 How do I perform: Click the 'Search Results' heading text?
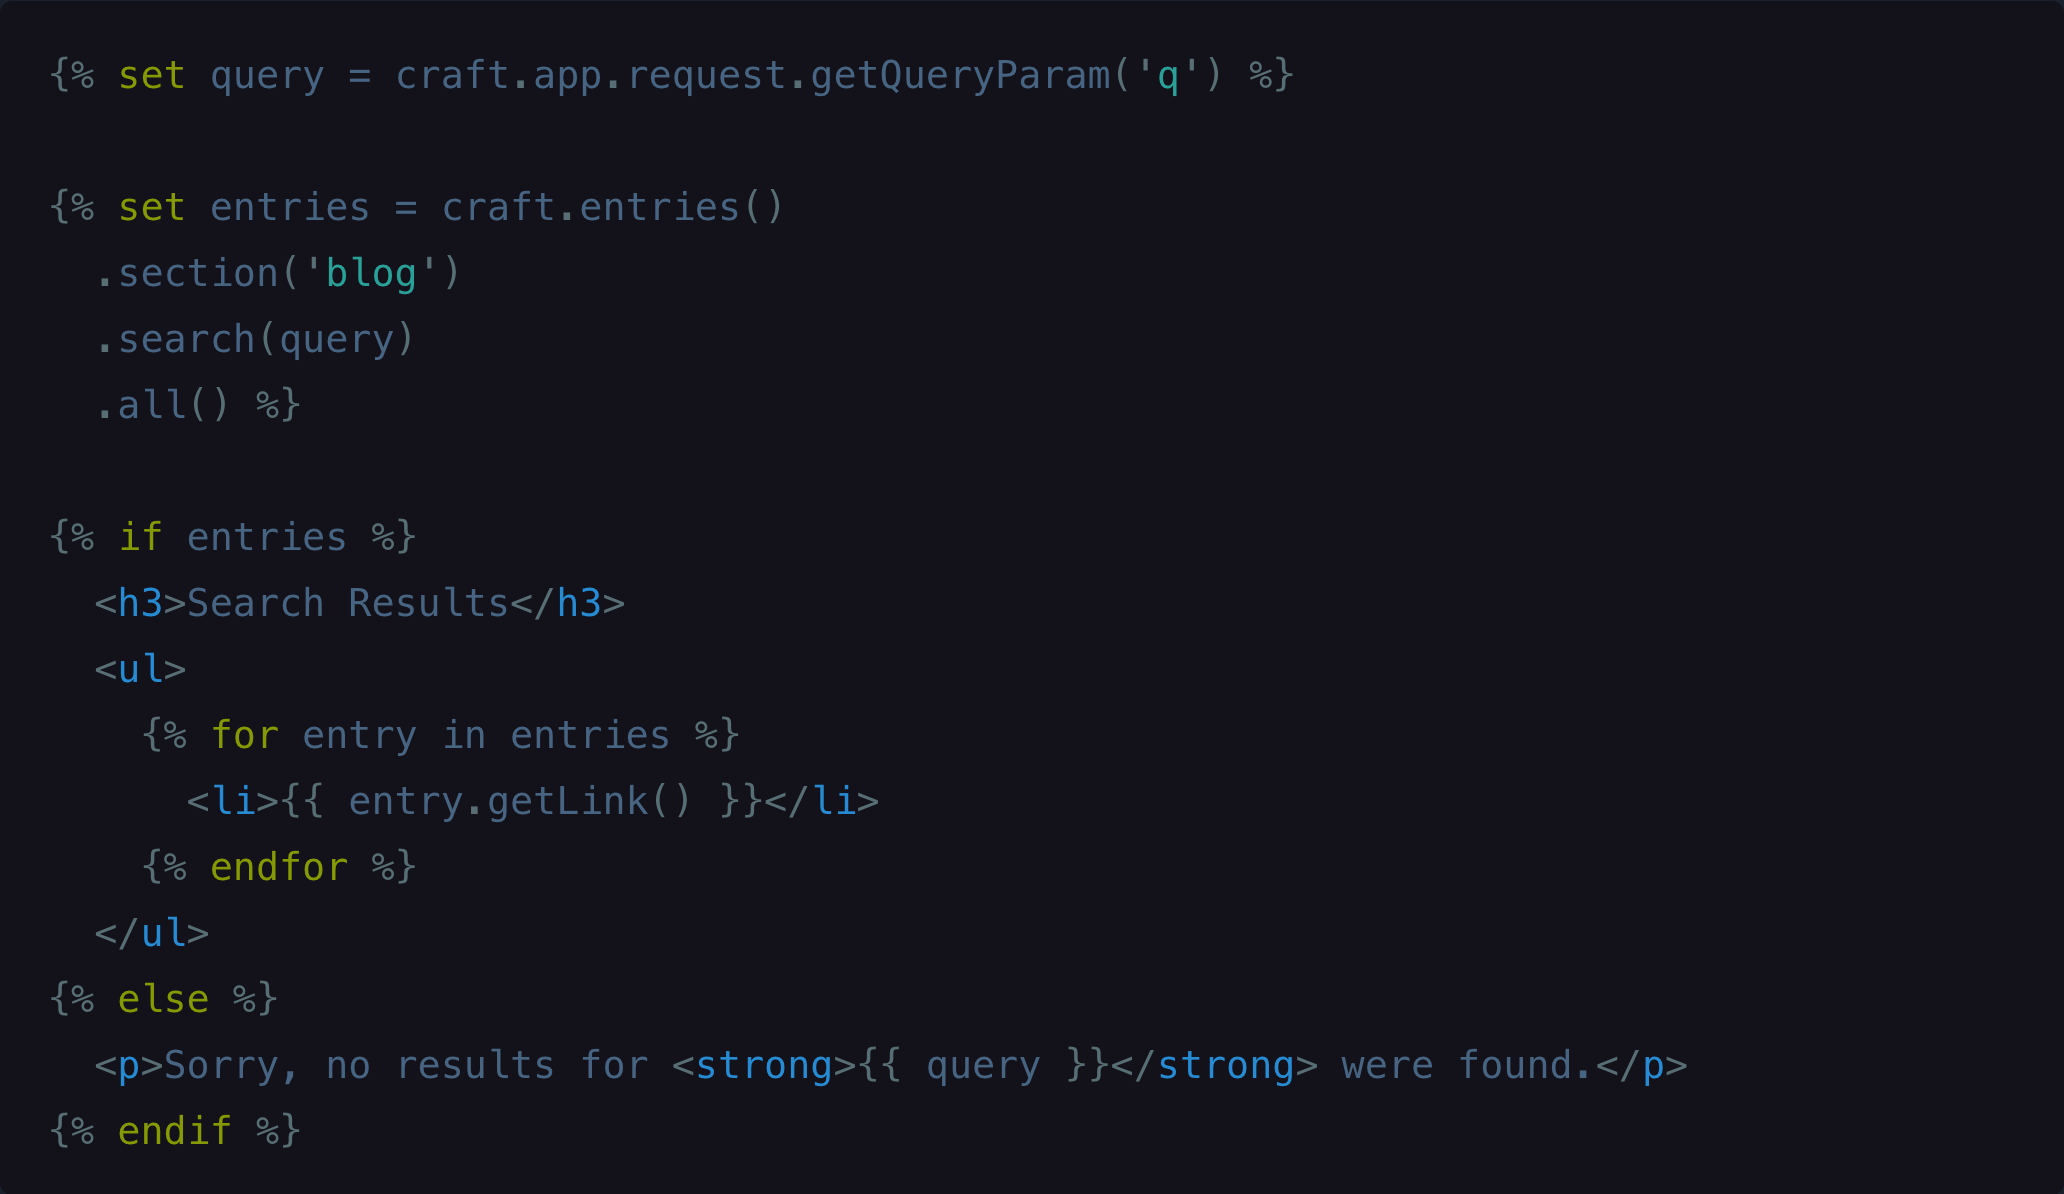tap(348, 604)
